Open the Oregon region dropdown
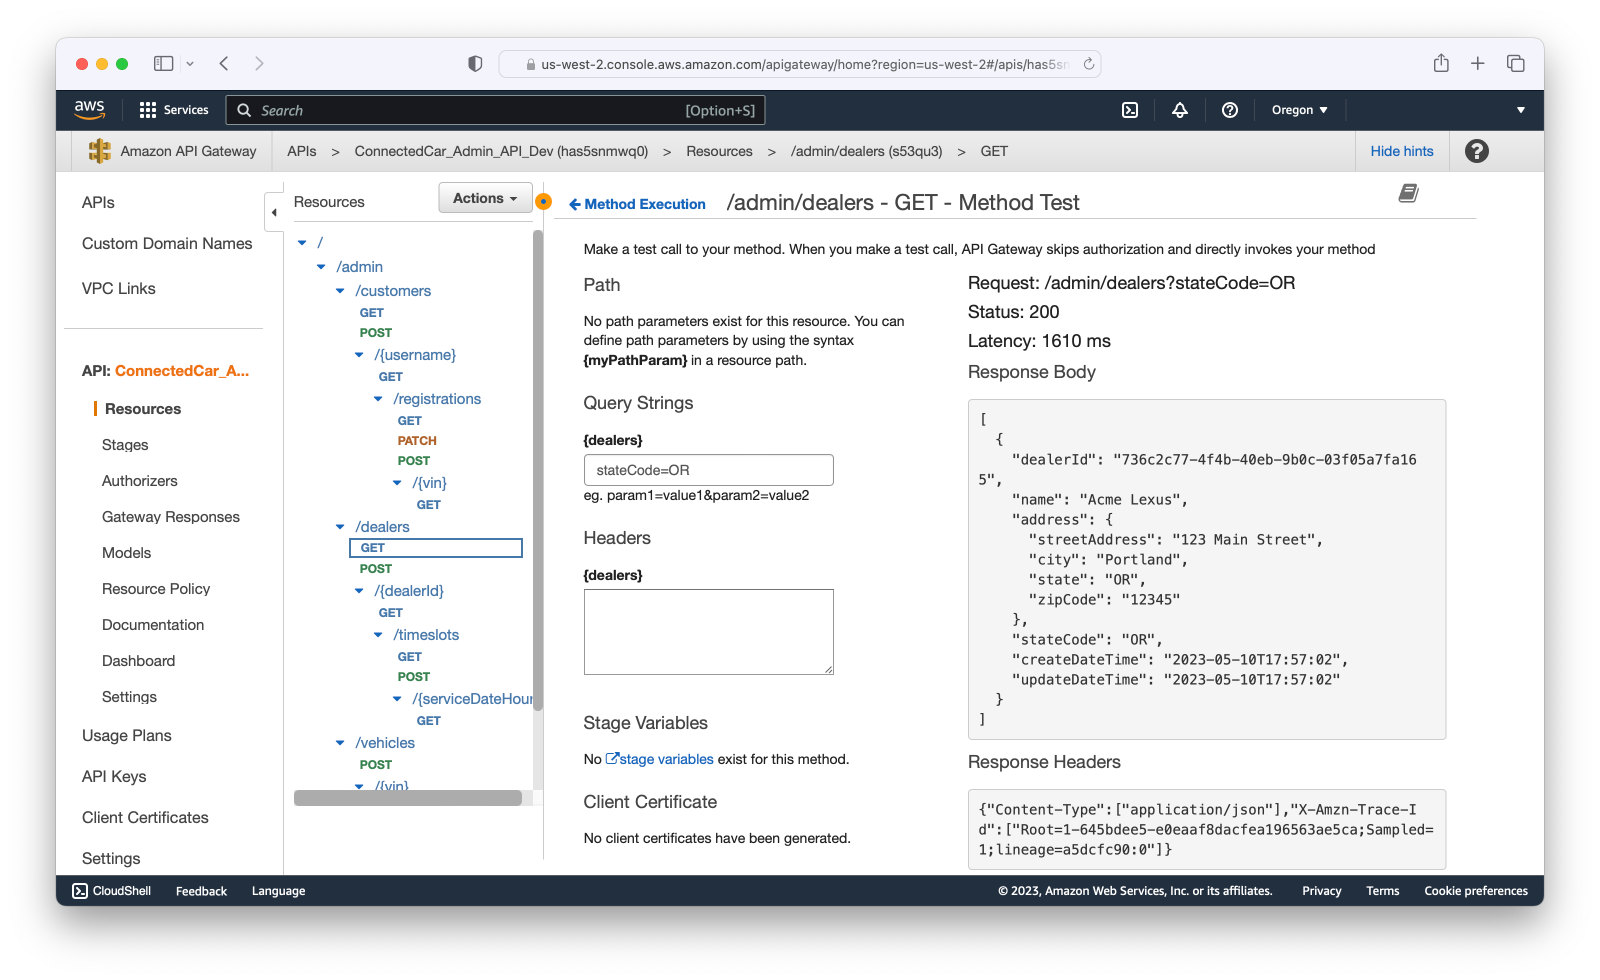This screenshot has height=980, width=1600. (1299, 110)
